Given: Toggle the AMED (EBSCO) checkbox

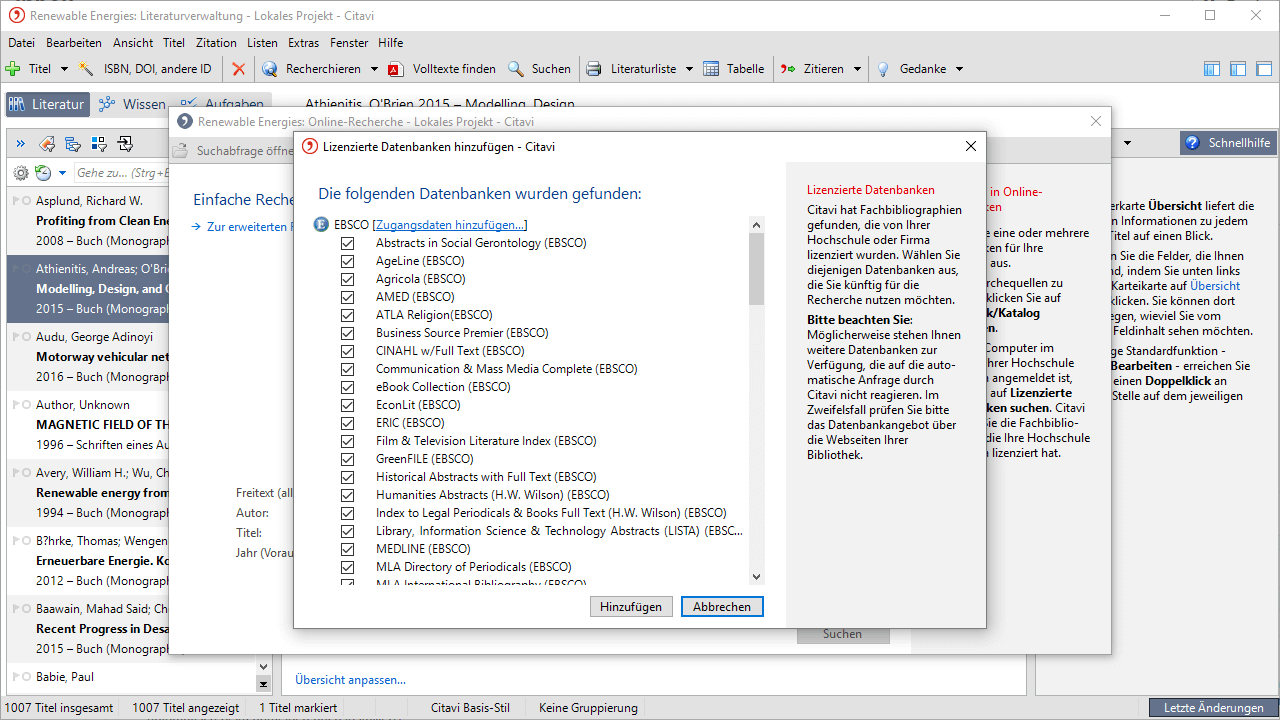Looking at the screenshot, I should pos(347,297).
